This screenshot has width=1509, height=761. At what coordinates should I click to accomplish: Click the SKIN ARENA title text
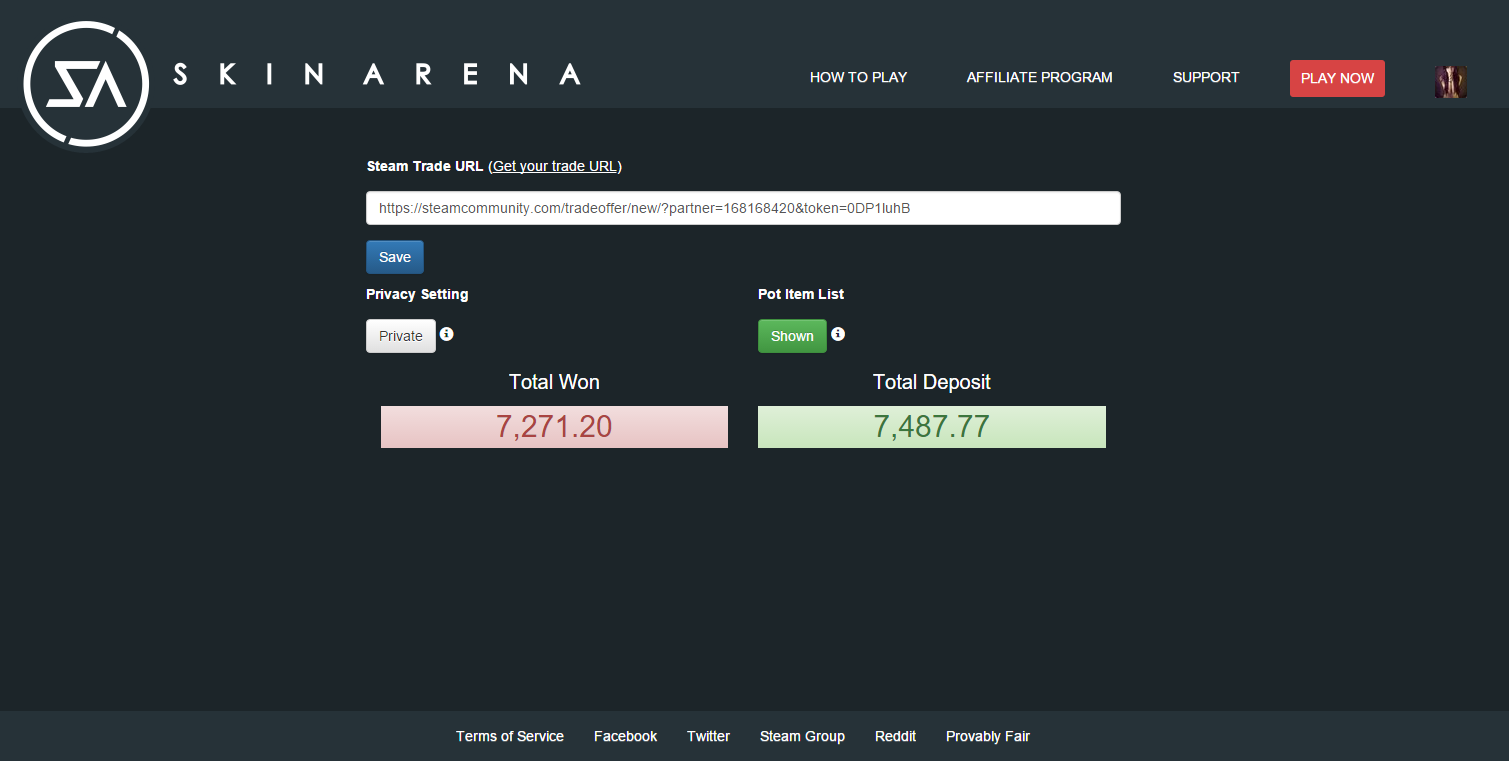pyautogui.click(x=377, y=74)
